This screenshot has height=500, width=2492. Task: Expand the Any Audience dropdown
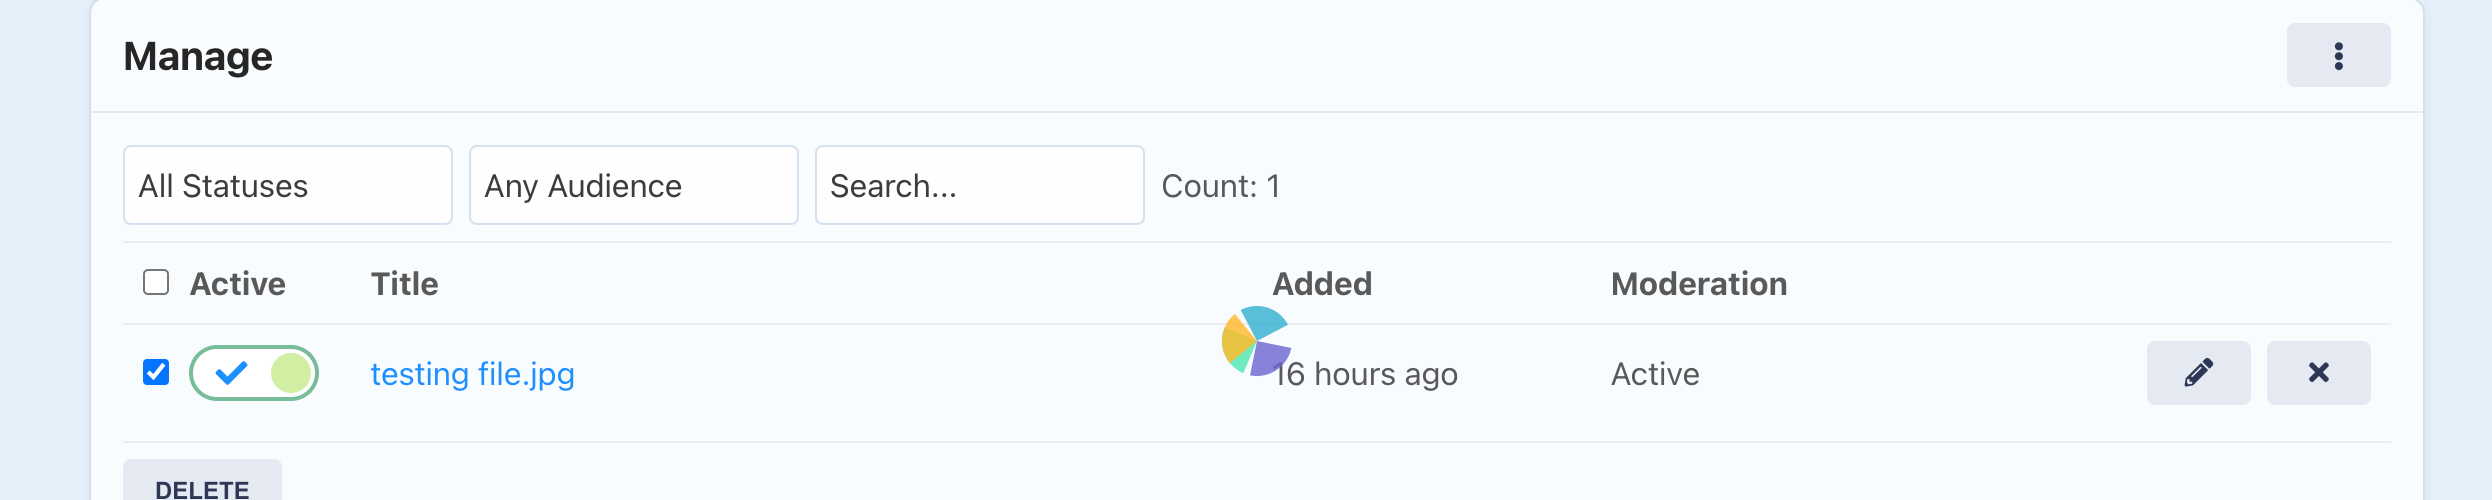point(633,185)
